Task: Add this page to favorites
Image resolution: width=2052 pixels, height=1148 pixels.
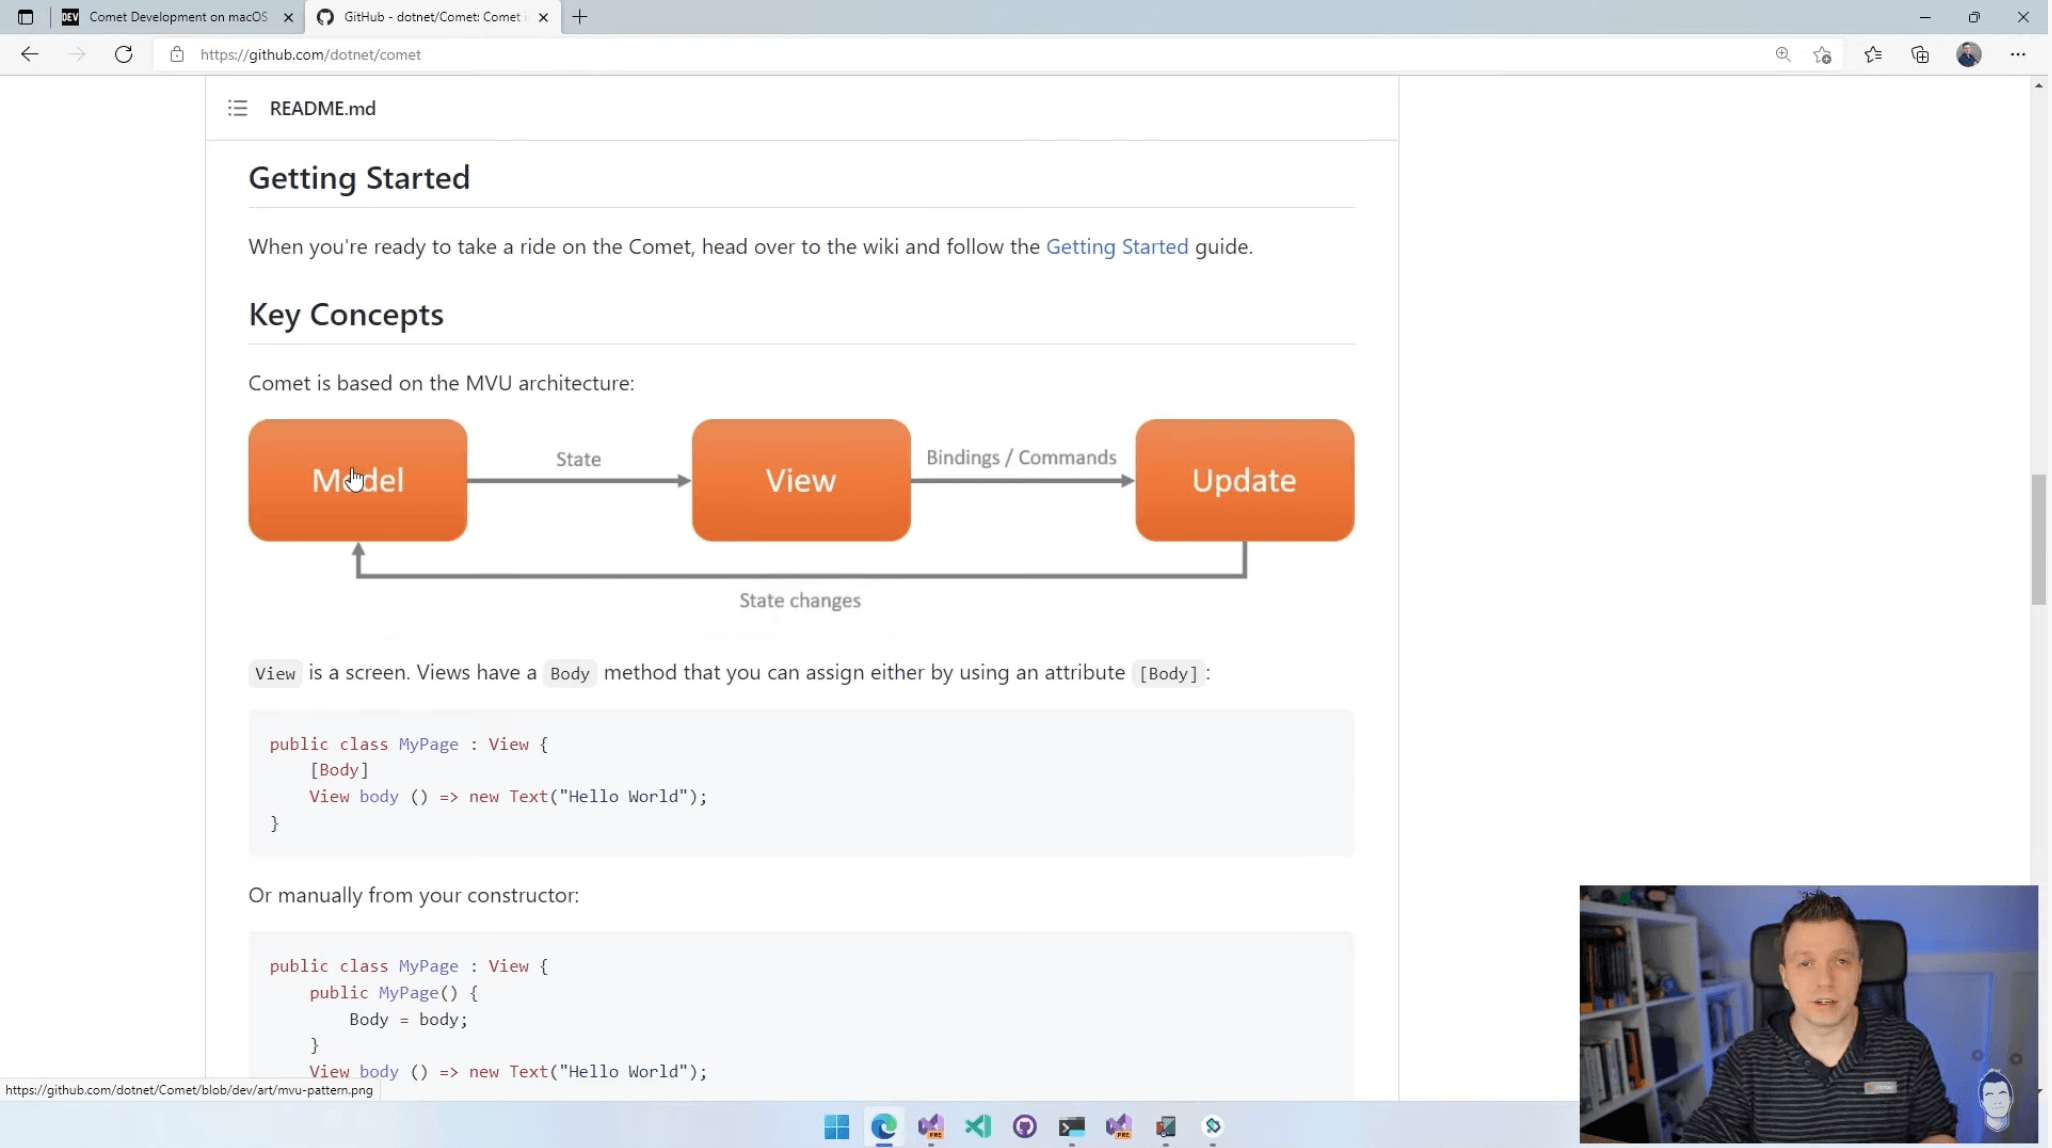Action: (x=1822, y=55)
